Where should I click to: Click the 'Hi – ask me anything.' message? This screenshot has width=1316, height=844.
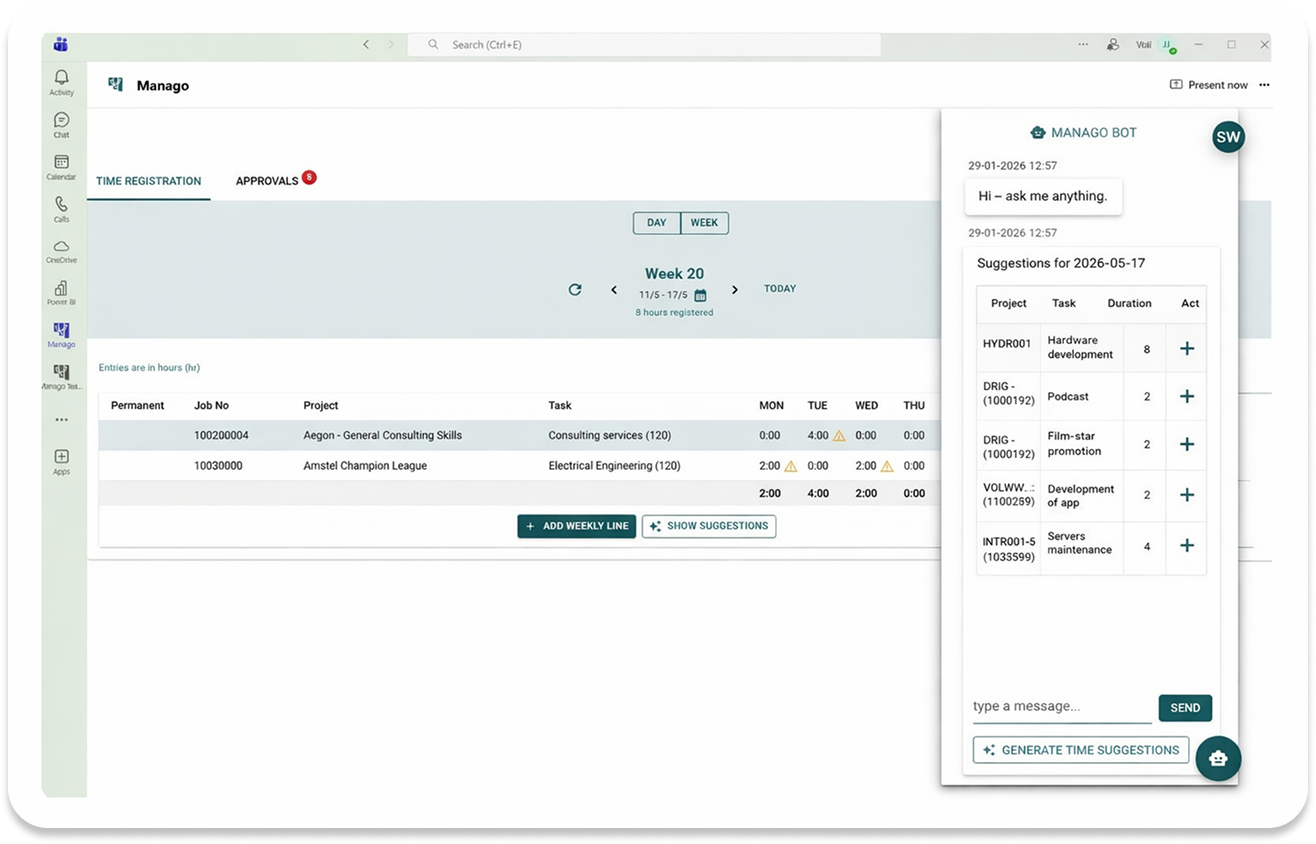click(x=1043, y=196)
